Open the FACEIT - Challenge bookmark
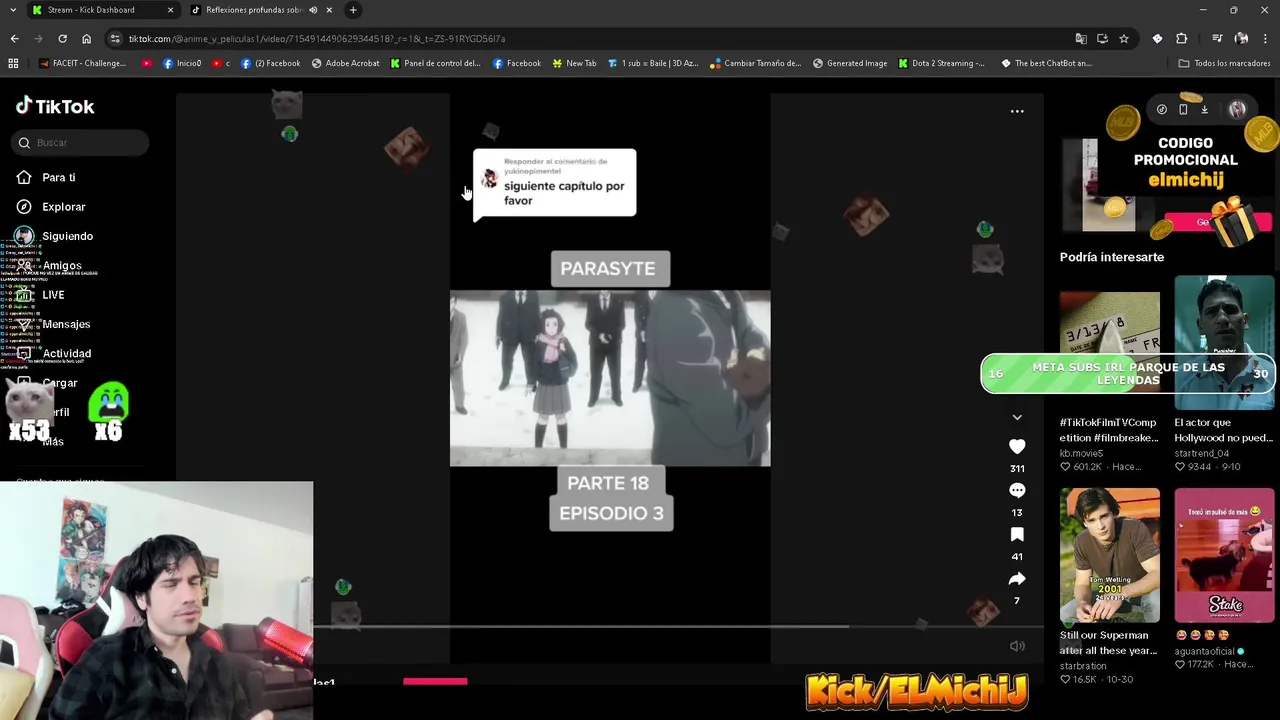The image size is (1280, 720). click(x=83, y=63)
